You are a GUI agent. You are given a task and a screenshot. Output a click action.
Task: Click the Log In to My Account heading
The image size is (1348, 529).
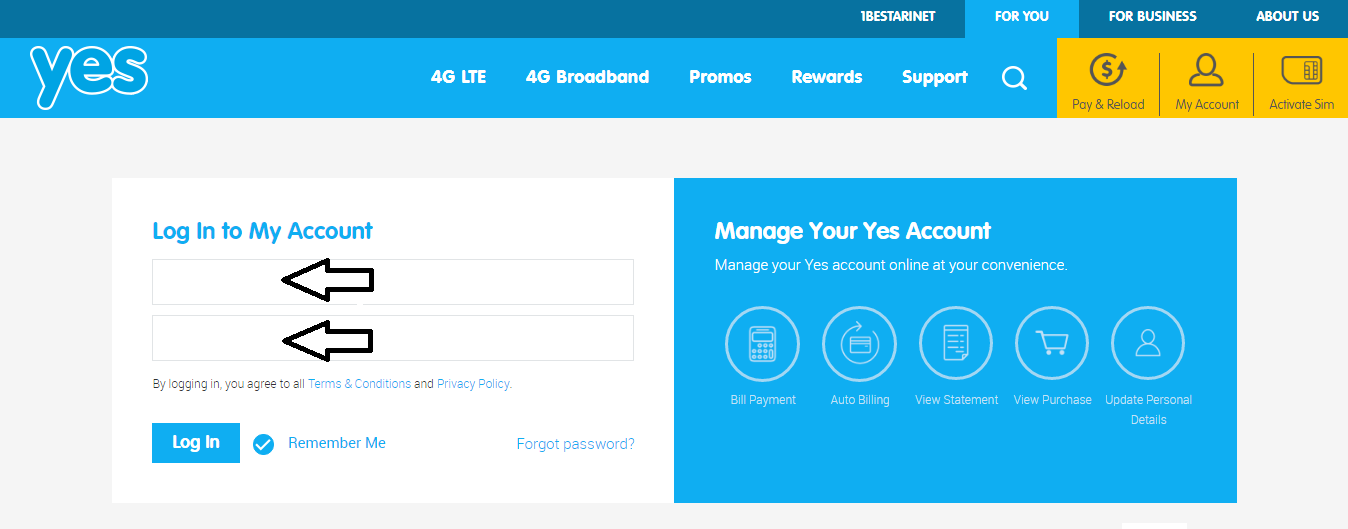pos(262,231)
